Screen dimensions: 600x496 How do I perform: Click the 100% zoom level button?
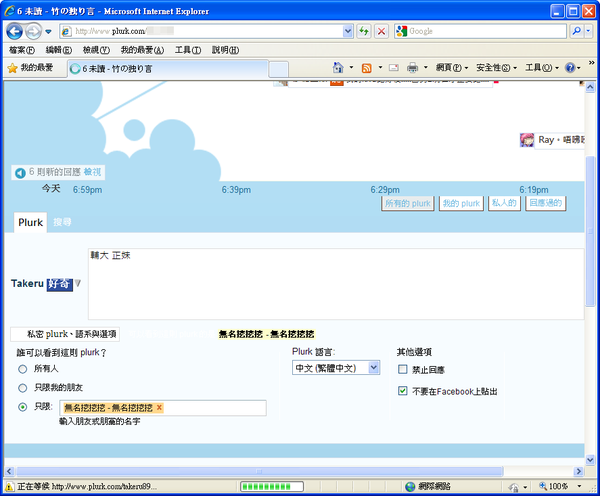click(x=553, y=486)
